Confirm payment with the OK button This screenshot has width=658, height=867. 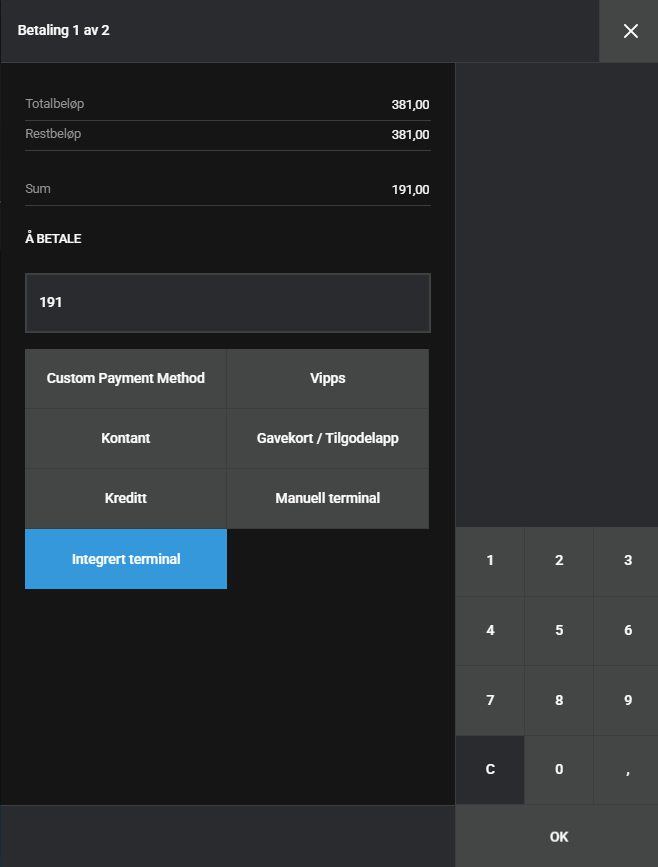[x=558, y=837]
